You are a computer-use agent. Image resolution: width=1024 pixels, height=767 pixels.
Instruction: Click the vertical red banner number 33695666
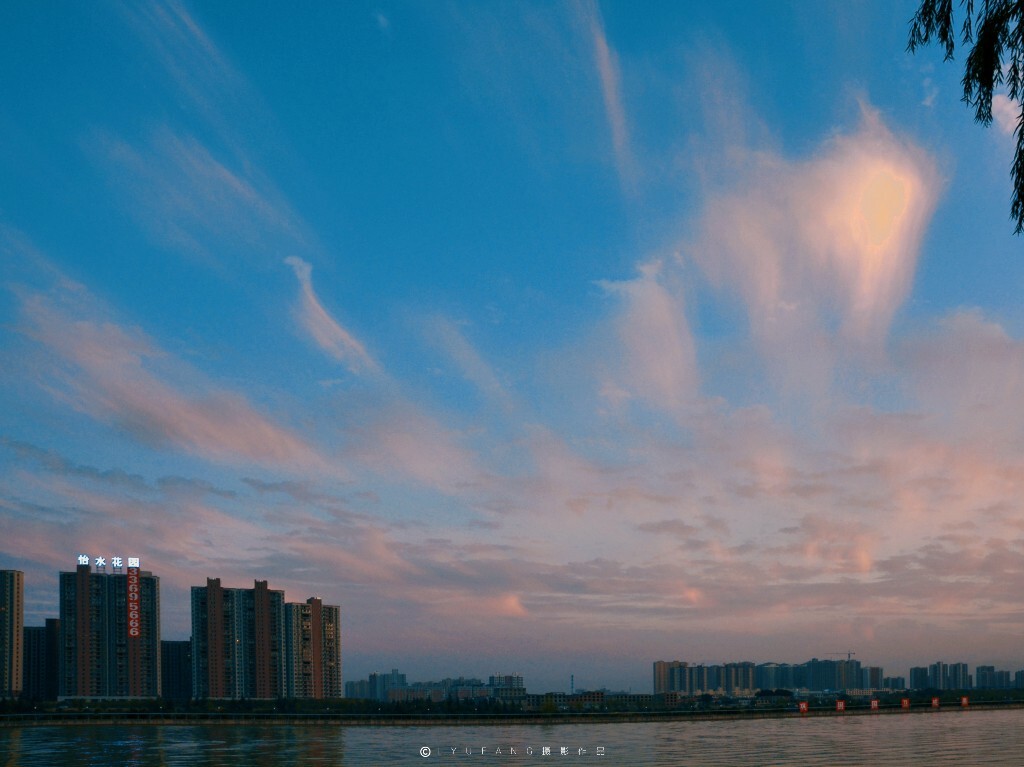click(134, 602)
